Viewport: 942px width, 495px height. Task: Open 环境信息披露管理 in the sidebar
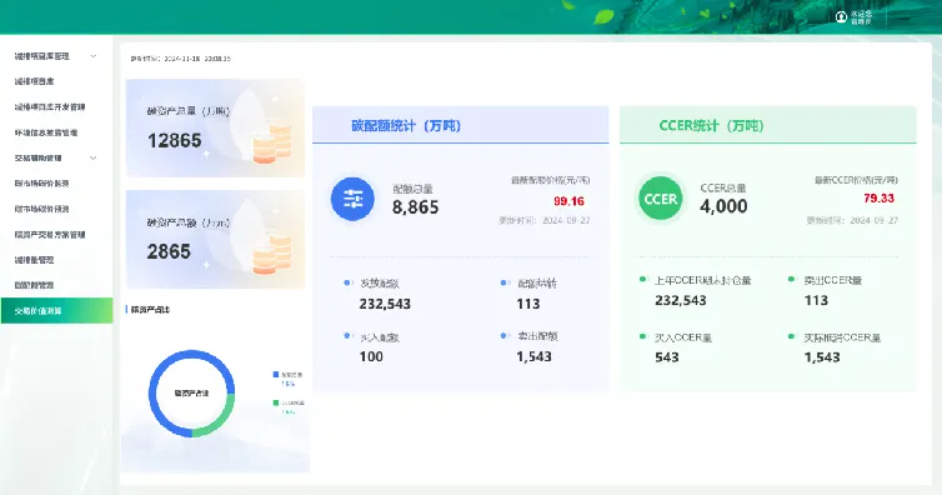coord(46,132)
